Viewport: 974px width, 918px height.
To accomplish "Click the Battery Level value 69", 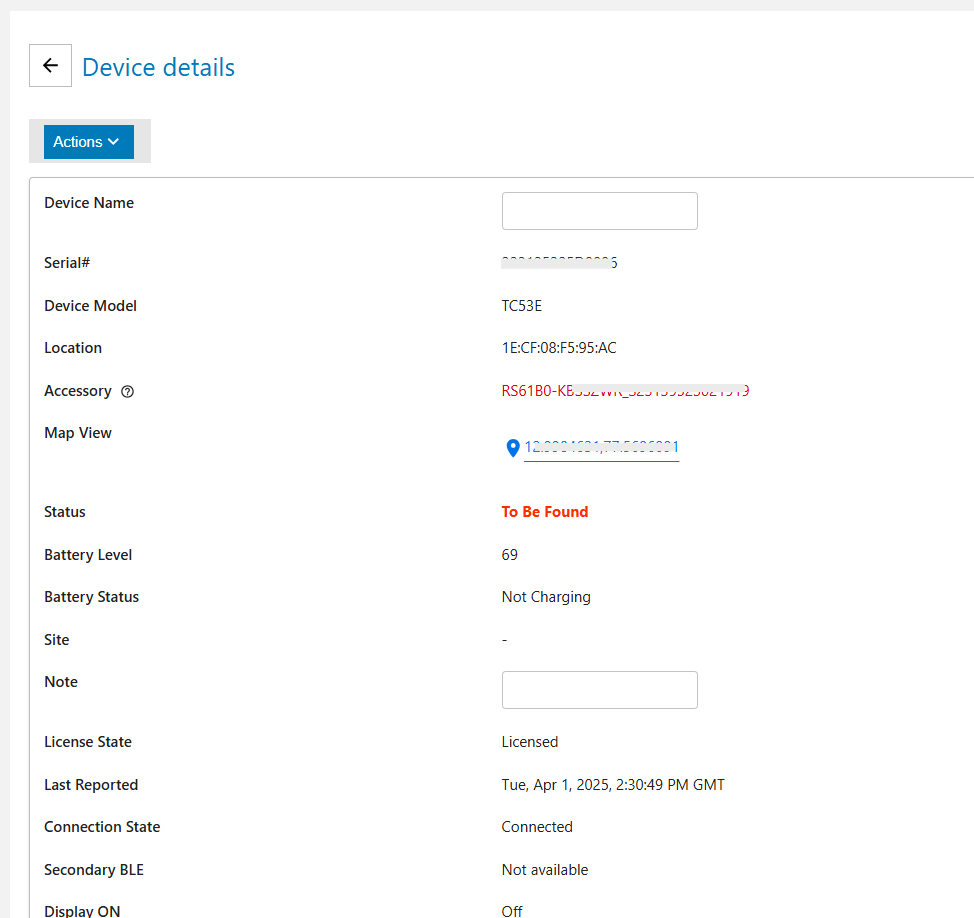I will pyautogui.click(x=509, y=555).
